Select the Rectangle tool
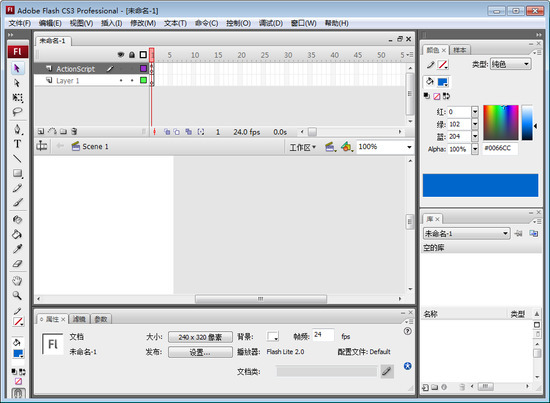Viewport: 550px width, 403px height. click(17, 173)
